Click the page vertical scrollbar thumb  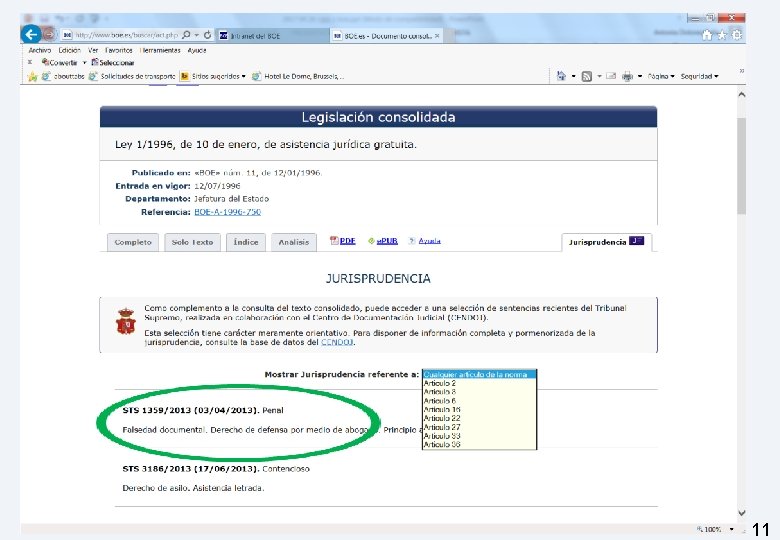[x=742, y=166]
